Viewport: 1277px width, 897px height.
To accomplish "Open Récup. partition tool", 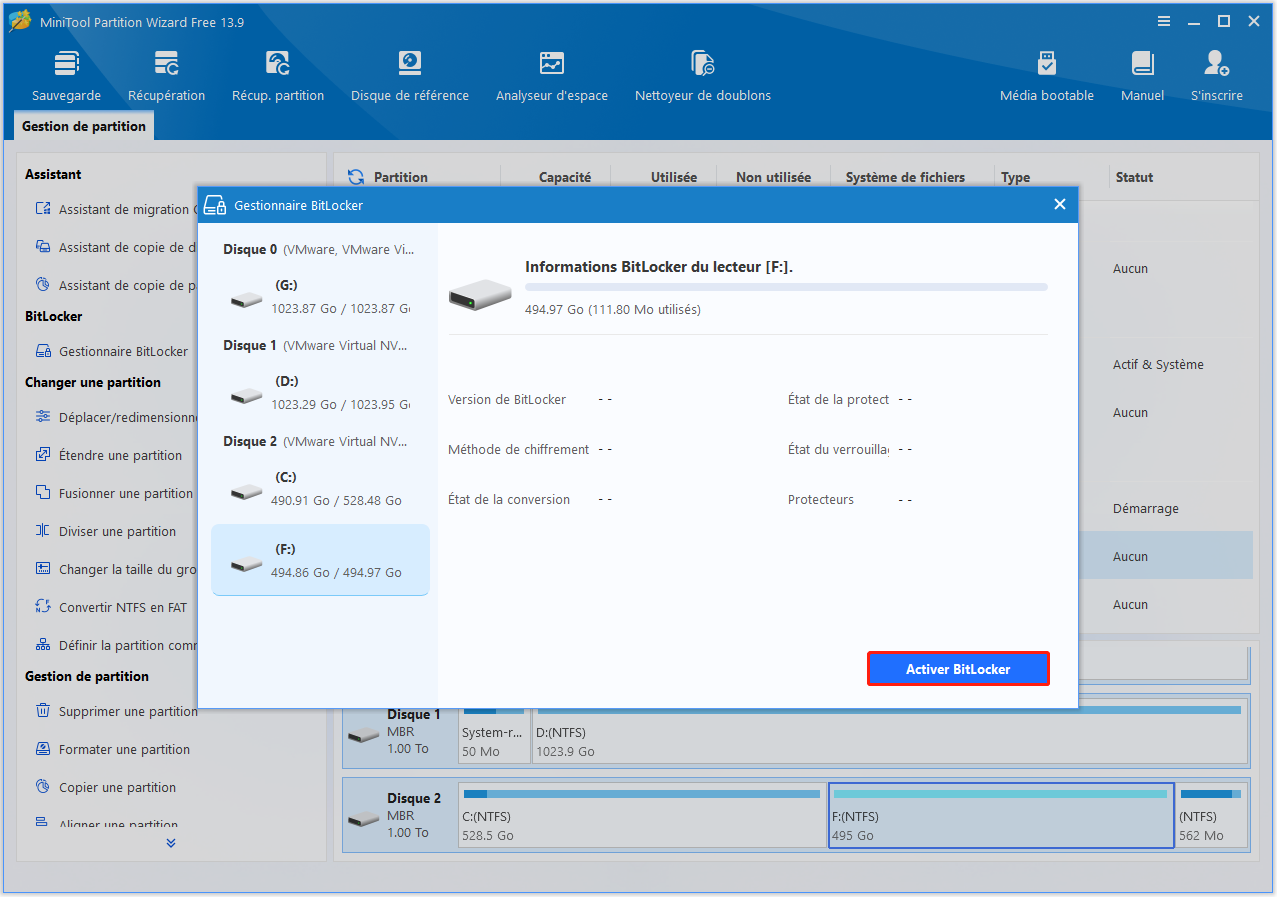I will [x=278, y=76].
